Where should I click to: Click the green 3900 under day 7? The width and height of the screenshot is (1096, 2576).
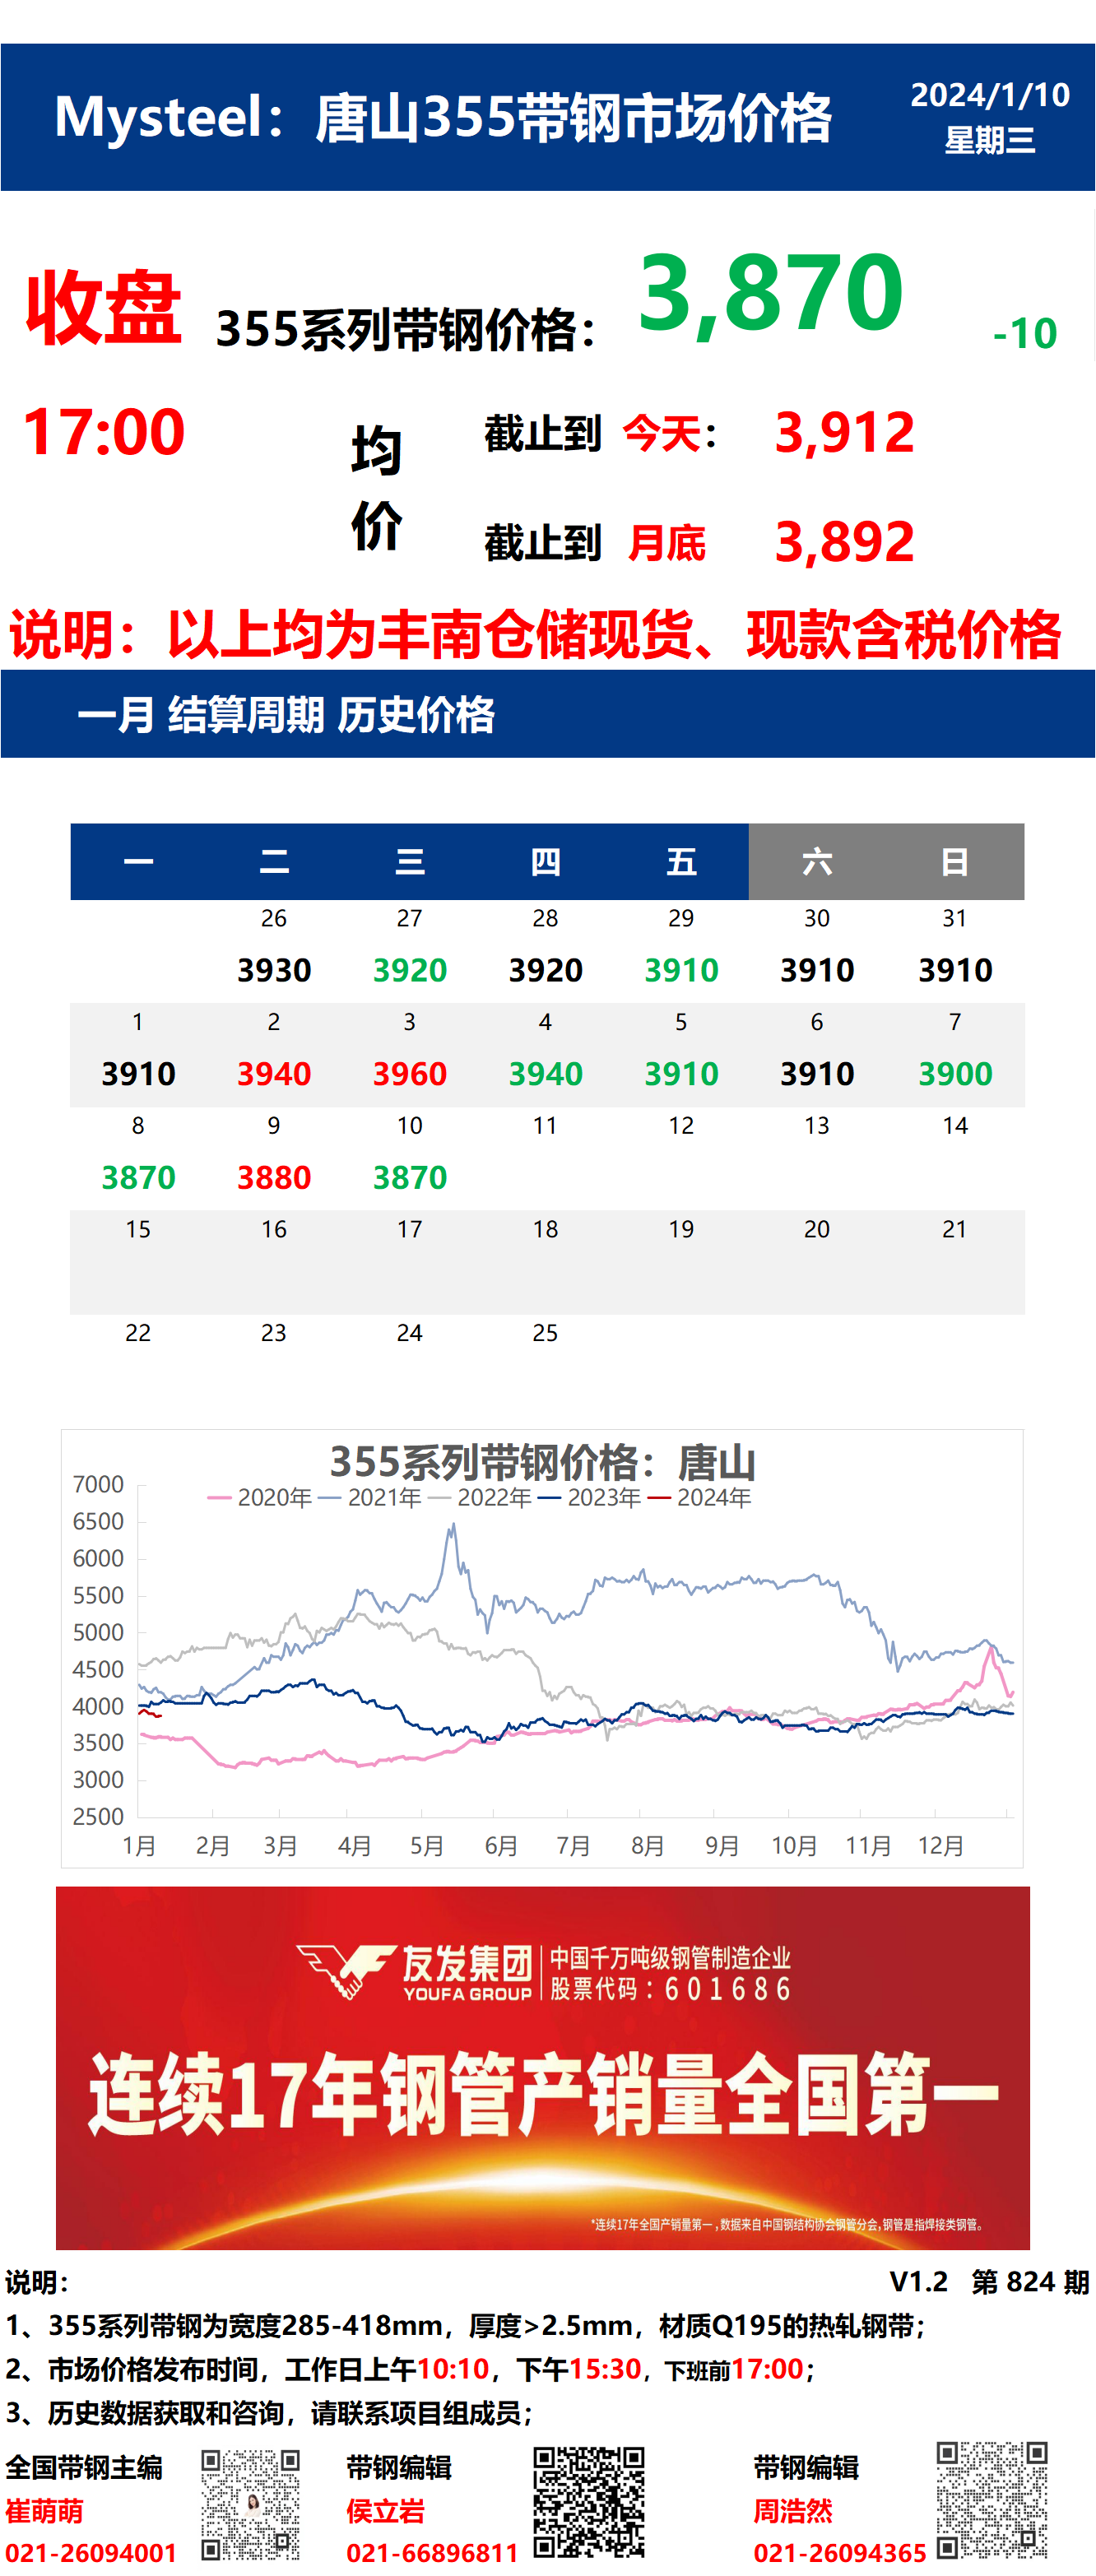coord(955,1074)
